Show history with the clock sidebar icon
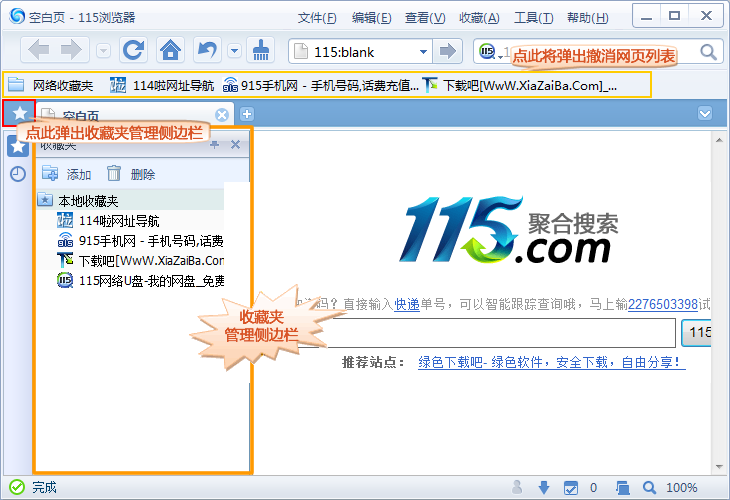The image size is (730, 500). point(18,174)
